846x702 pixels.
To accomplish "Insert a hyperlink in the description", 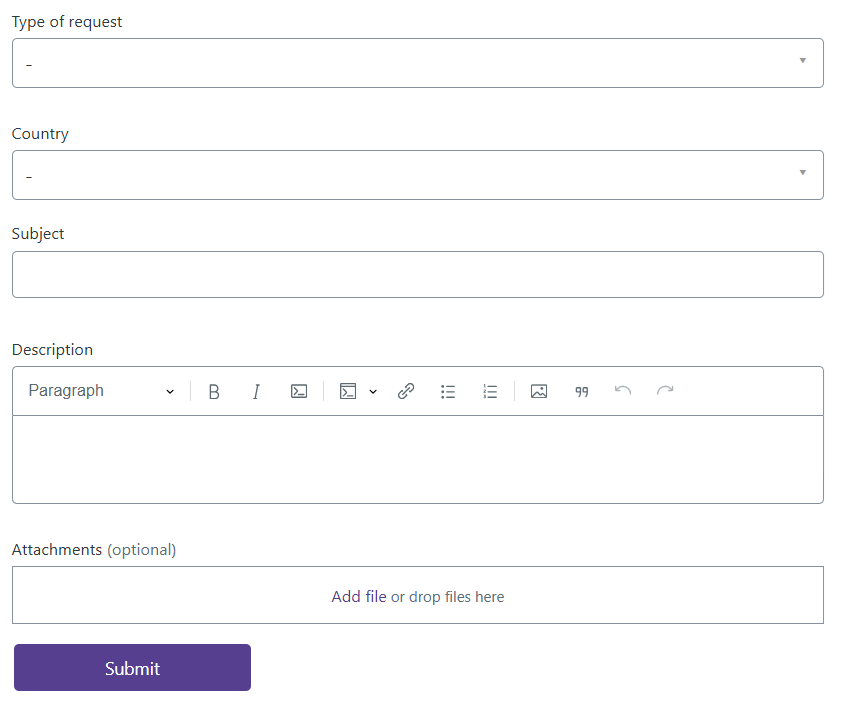I will [x=406, y=390].
